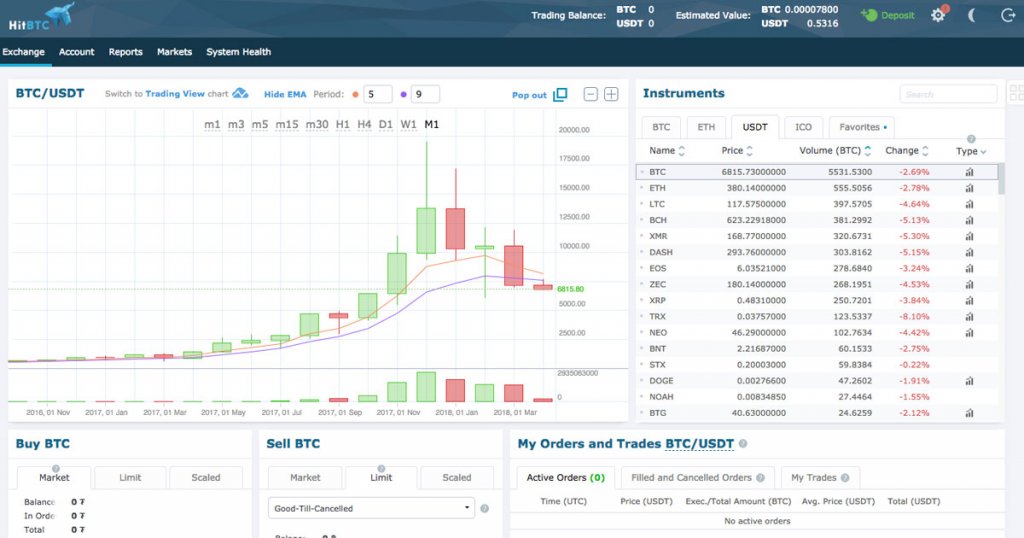The image size is (1024, 538).
Task: Open the Type column filter dropdown
Action: (971, 151)
